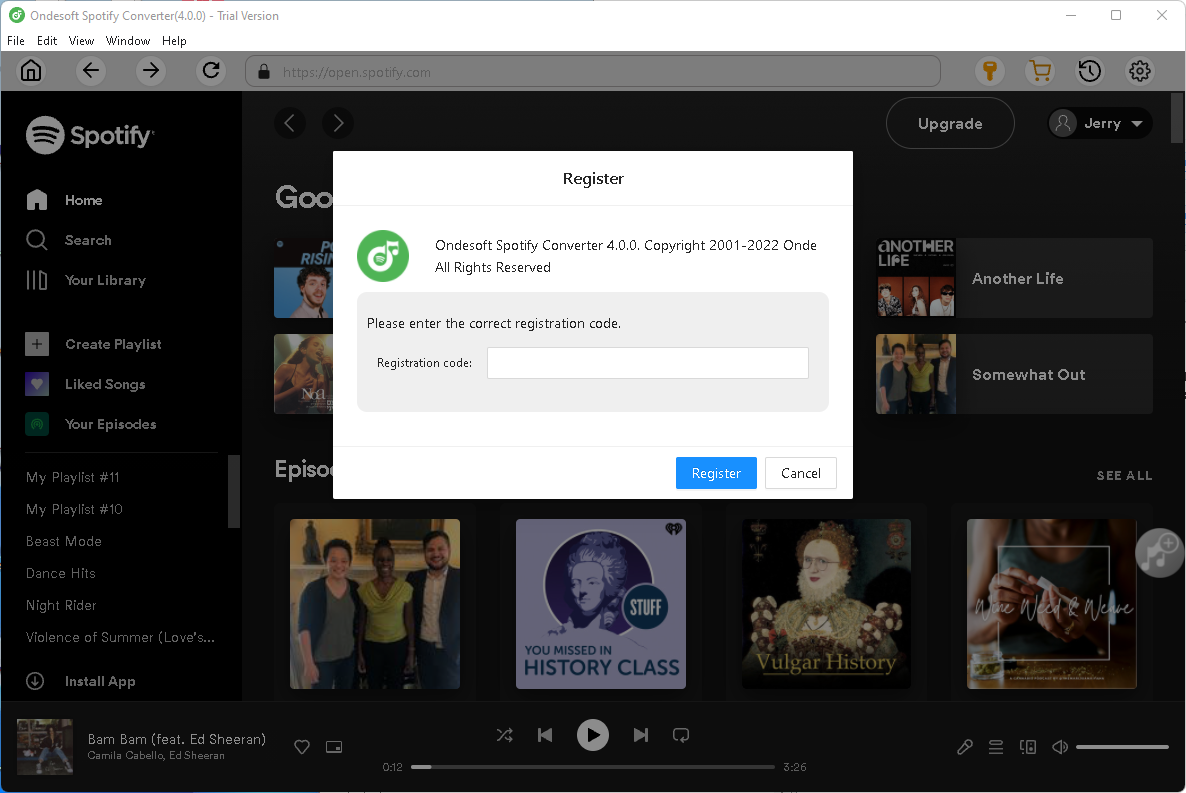The width and height of the screenshot is (1186, 793).
Task: Click Install App link
Action: pyautogui.click(x=100, y=681)
